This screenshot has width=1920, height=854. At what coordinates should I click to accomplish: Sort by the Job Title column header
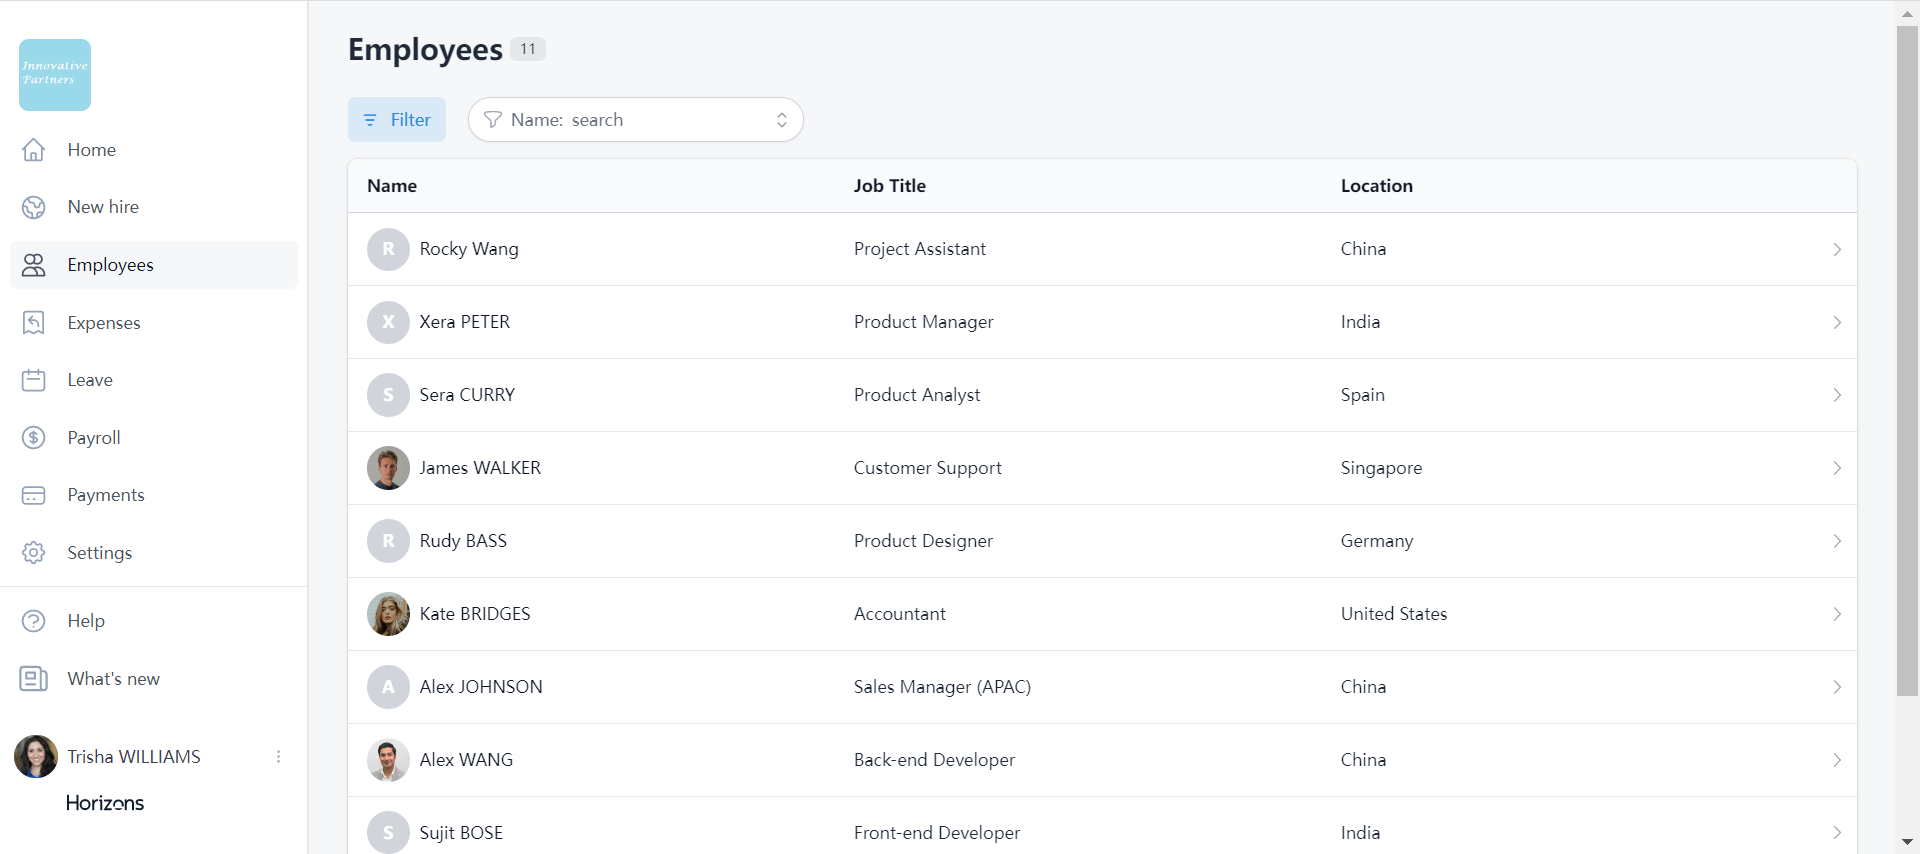(889, 186)
